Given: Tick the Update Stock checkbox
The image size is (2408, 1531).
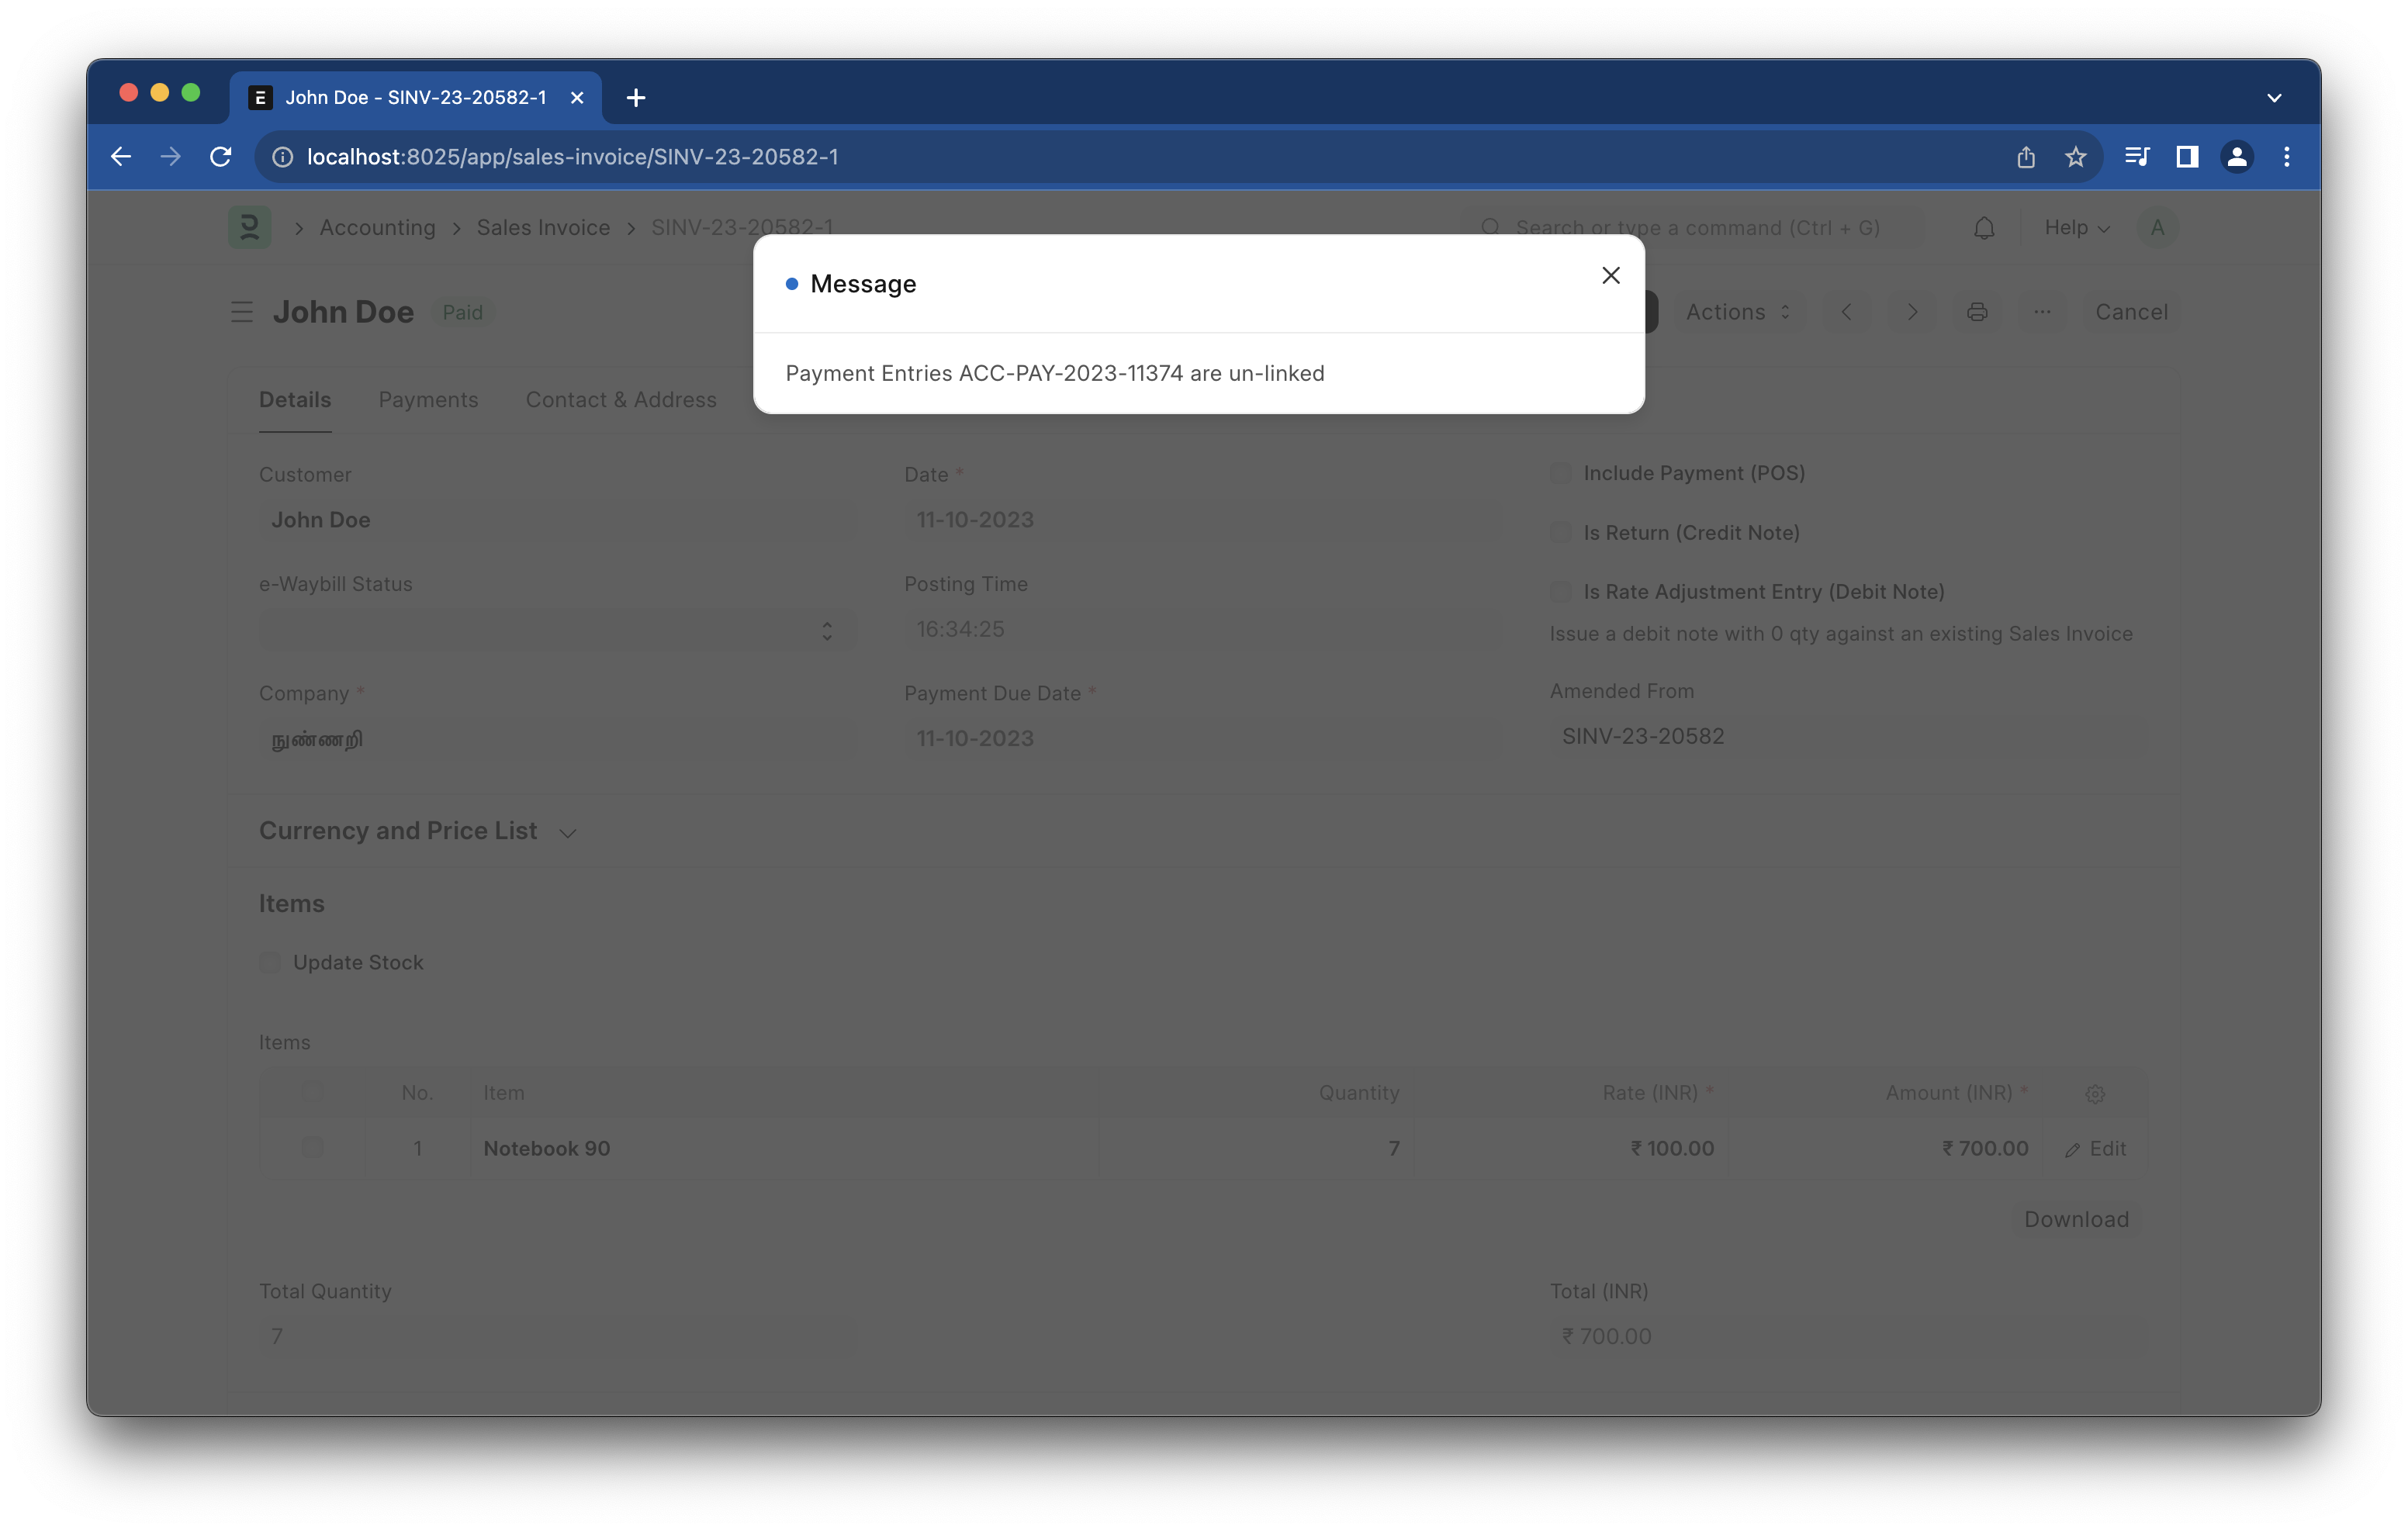Looking at the screenshot, I should (270, 962).
